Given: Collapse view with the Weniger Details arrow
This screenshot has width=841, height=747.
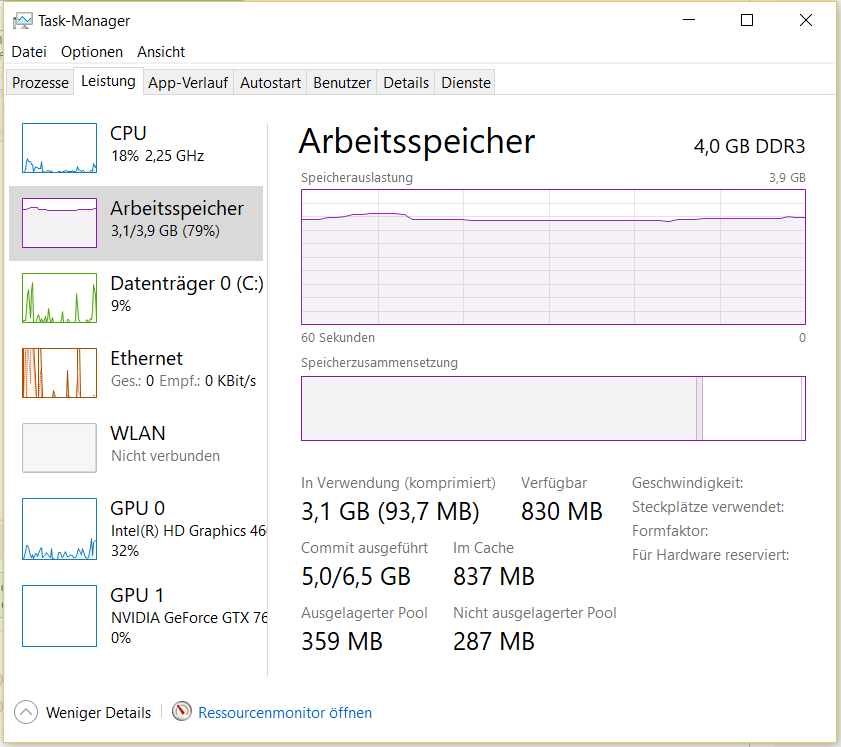Looking at the screenshot, I should [27, 713].
